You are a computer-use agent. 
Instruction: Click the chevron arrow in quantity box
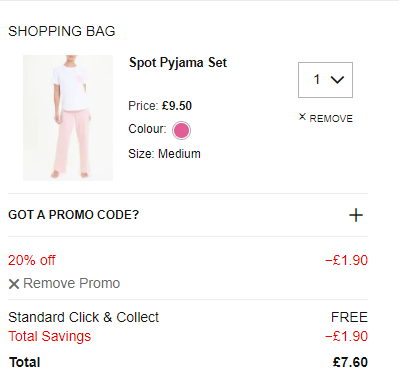[337, 80]
